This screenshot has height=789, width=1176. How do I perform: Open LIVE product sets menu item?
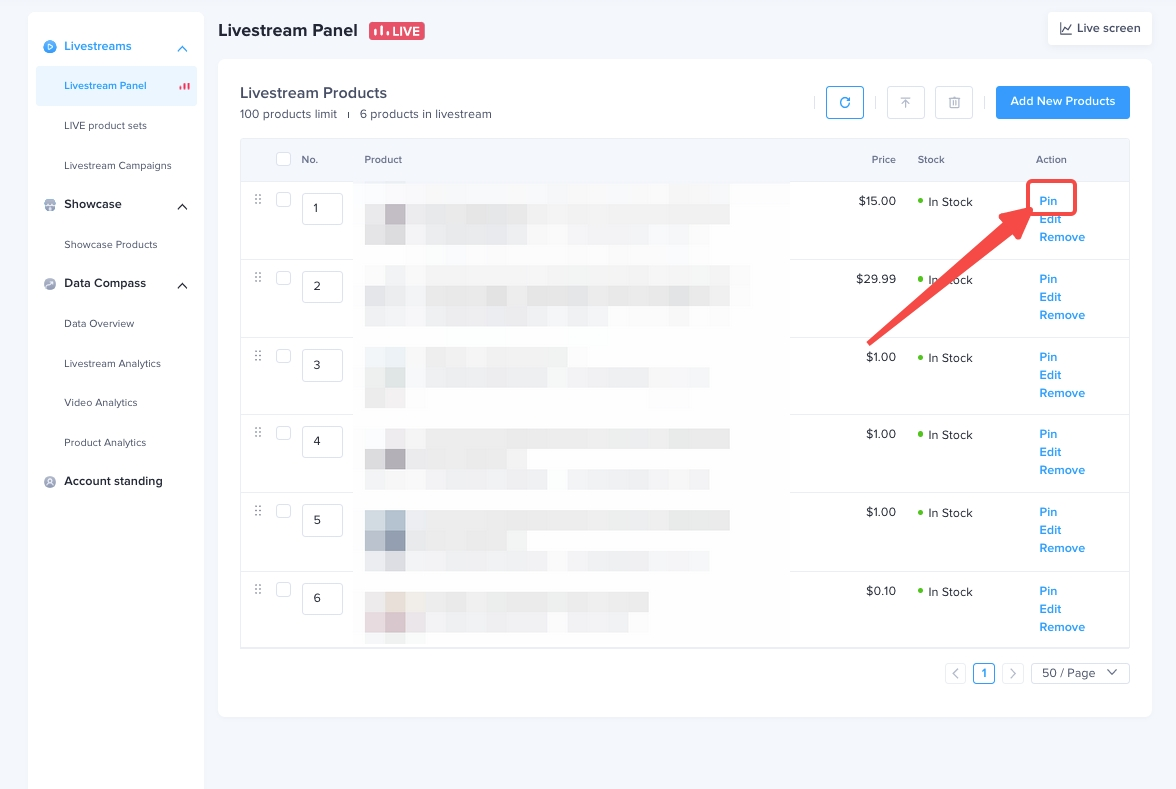(105, 126)
